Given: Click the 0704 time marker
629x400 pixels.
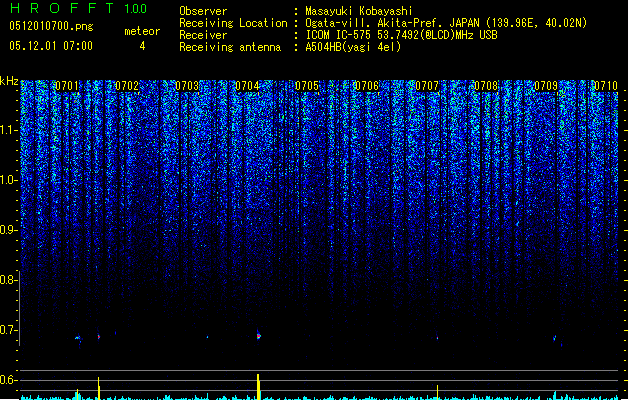Looking at the screenshot, I should click(x=247, y=86).
